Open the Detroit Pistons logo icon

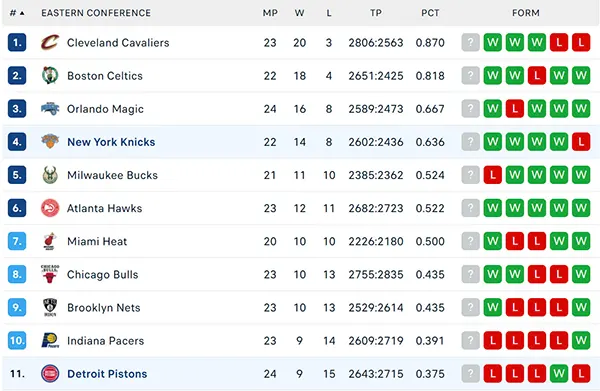[x=50, y=373]
